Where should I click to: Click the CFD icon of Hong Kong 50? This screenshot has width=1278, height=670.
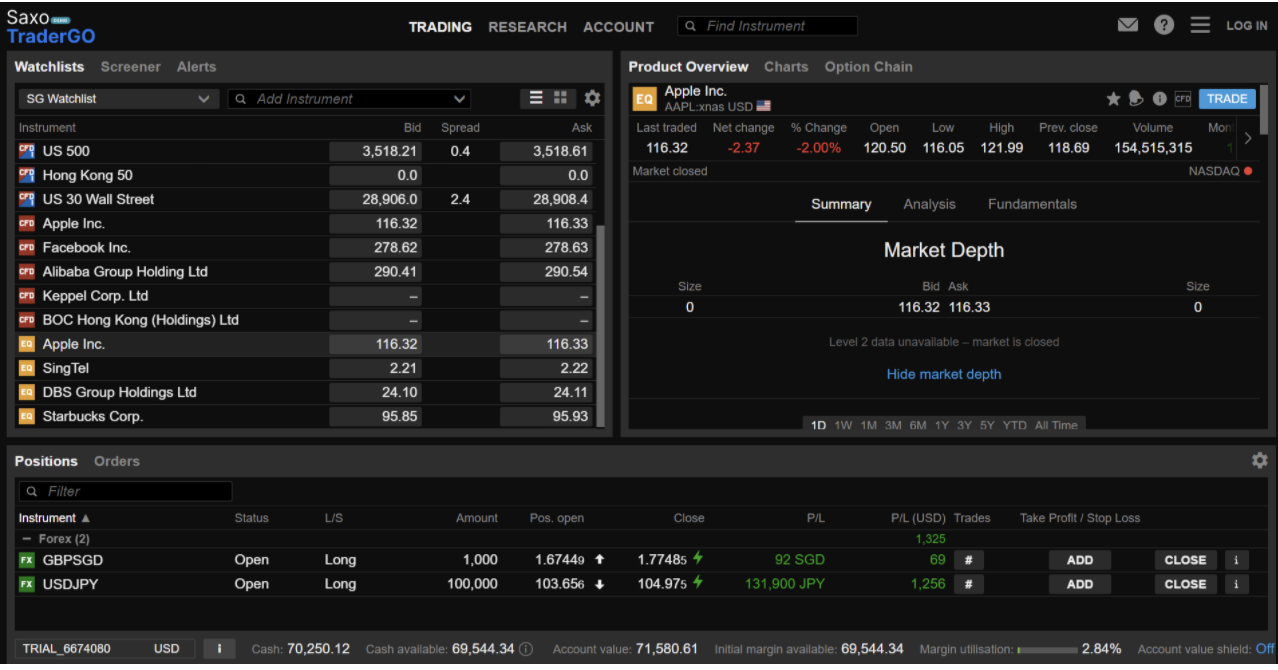click(x=27, y=175)
